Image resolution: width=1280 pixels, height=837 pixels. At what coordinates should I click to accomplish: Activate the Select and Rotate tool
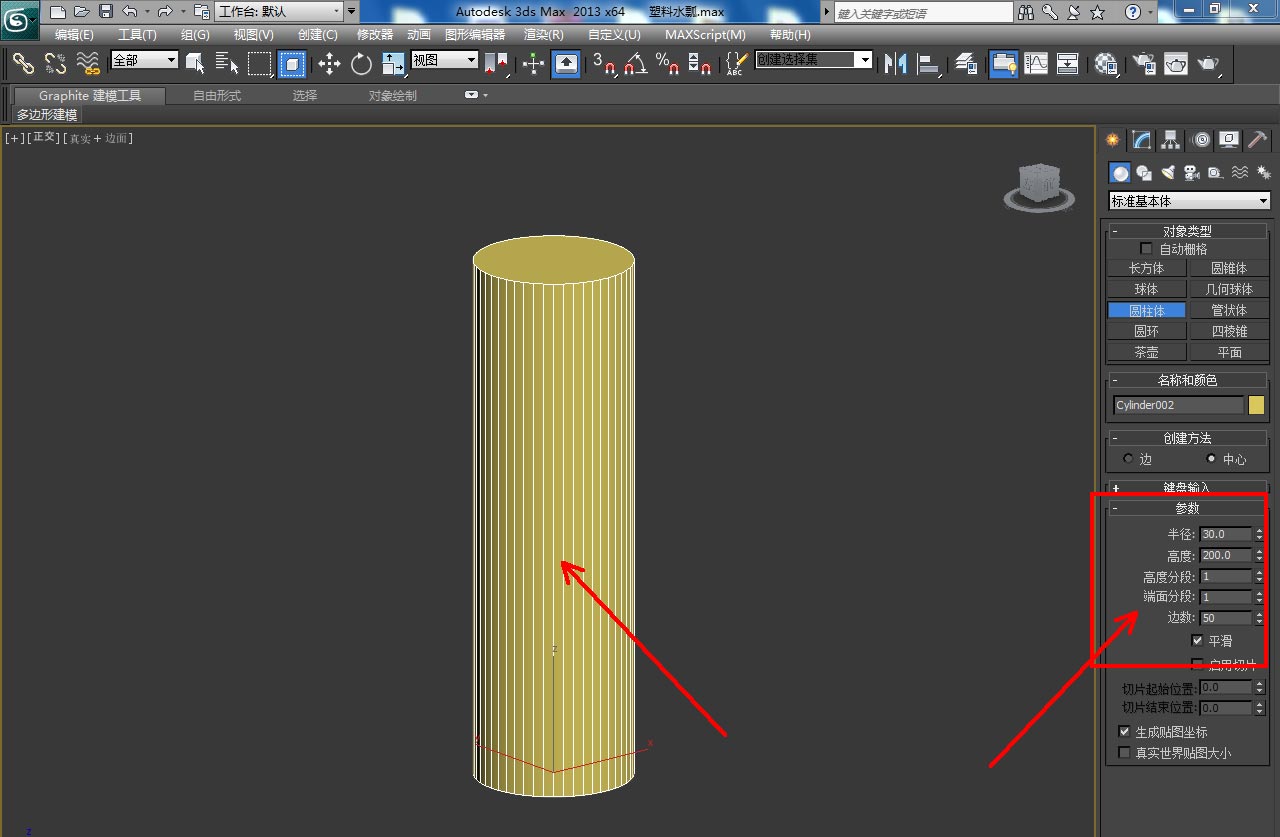pos(361,64)
